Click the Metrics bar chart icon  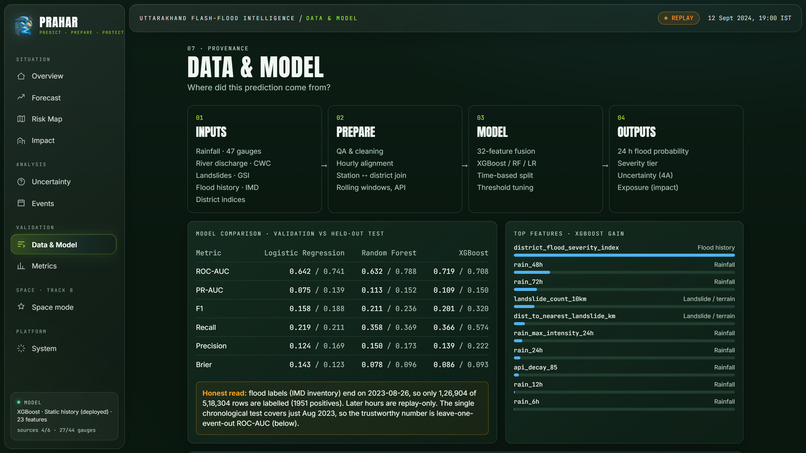[x=21, y=266]
